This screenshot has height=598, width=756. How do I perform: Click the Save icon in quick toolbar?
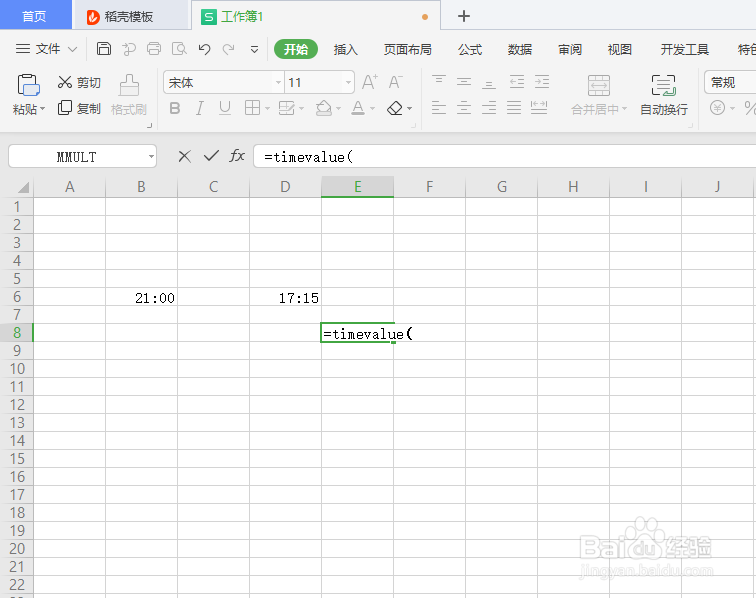point(104,49)
